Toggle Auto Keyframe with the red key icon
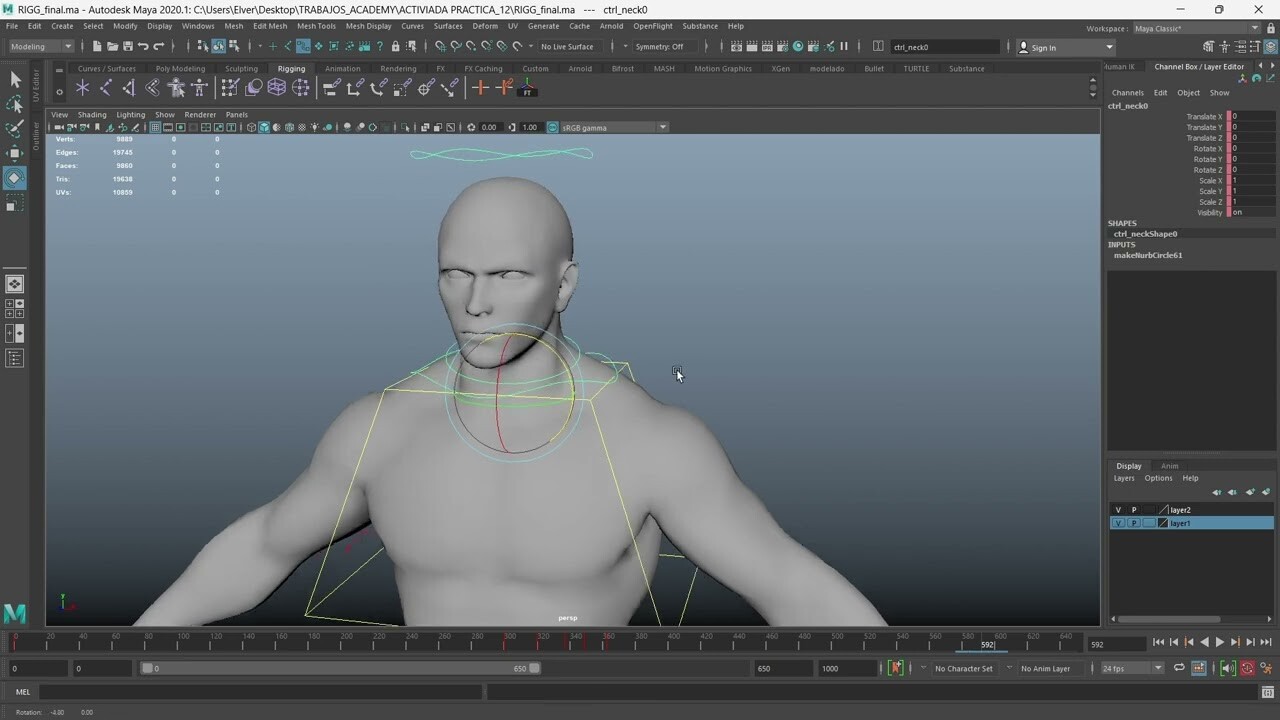 (1247, 668)
